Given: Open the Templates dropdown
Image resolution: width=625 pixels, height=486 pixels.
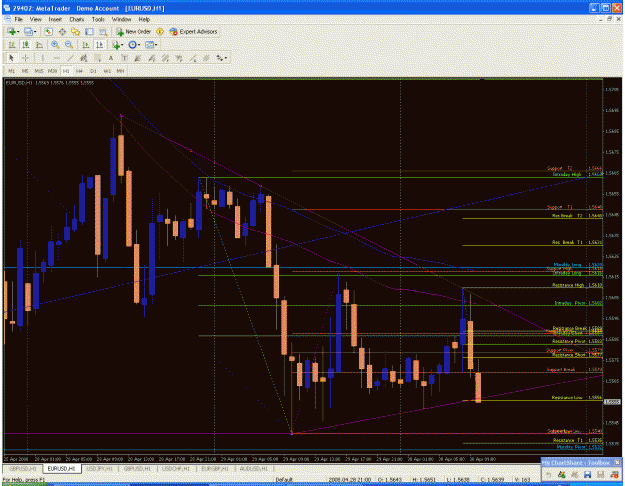Looking at the screenshot, I should pos(151,45).
